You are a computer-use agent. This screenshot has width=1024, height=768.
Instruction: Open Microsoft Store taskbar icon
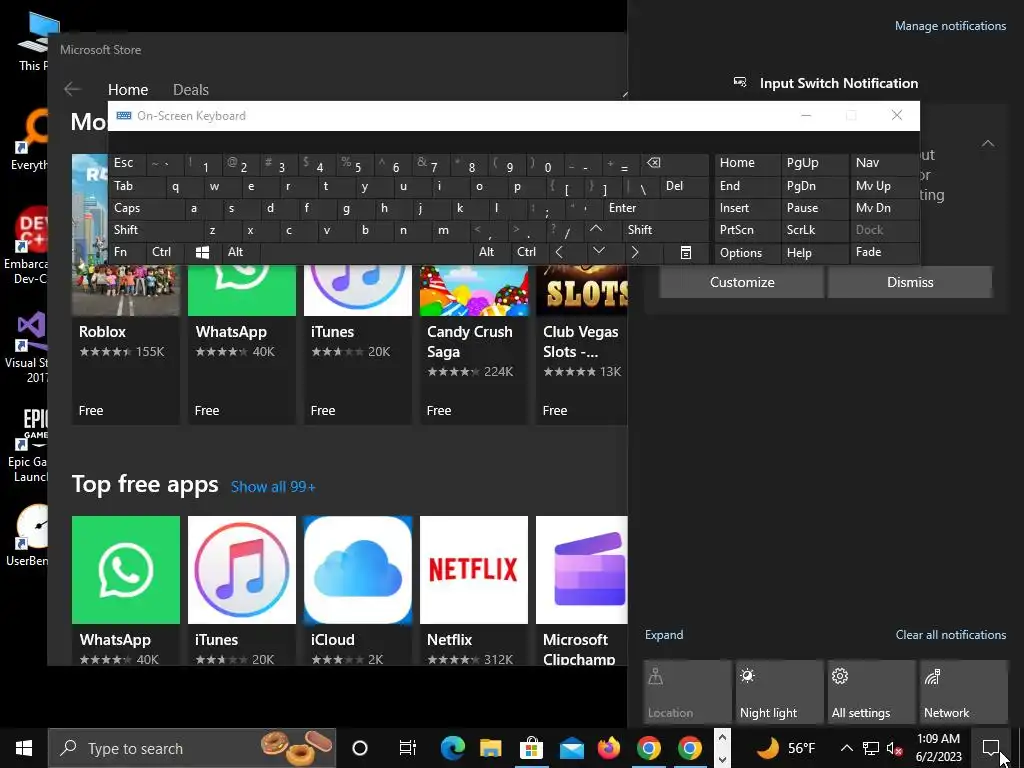tap(530, 748)
